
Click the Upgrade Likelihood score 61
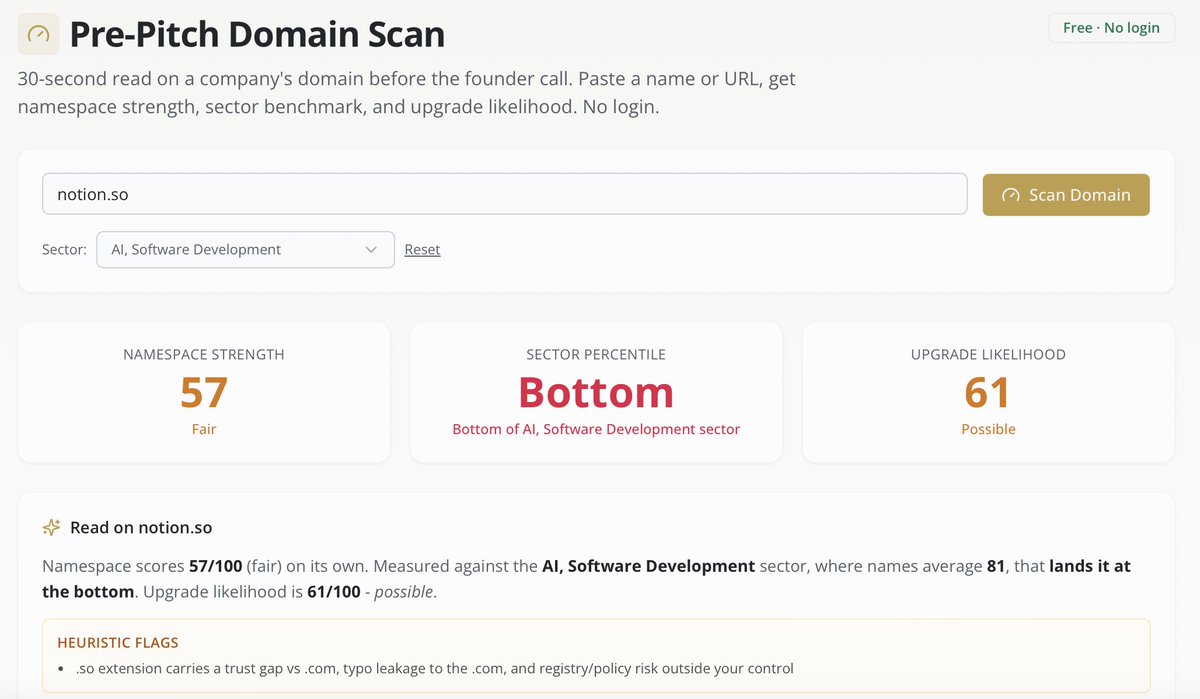coord(988,392)
